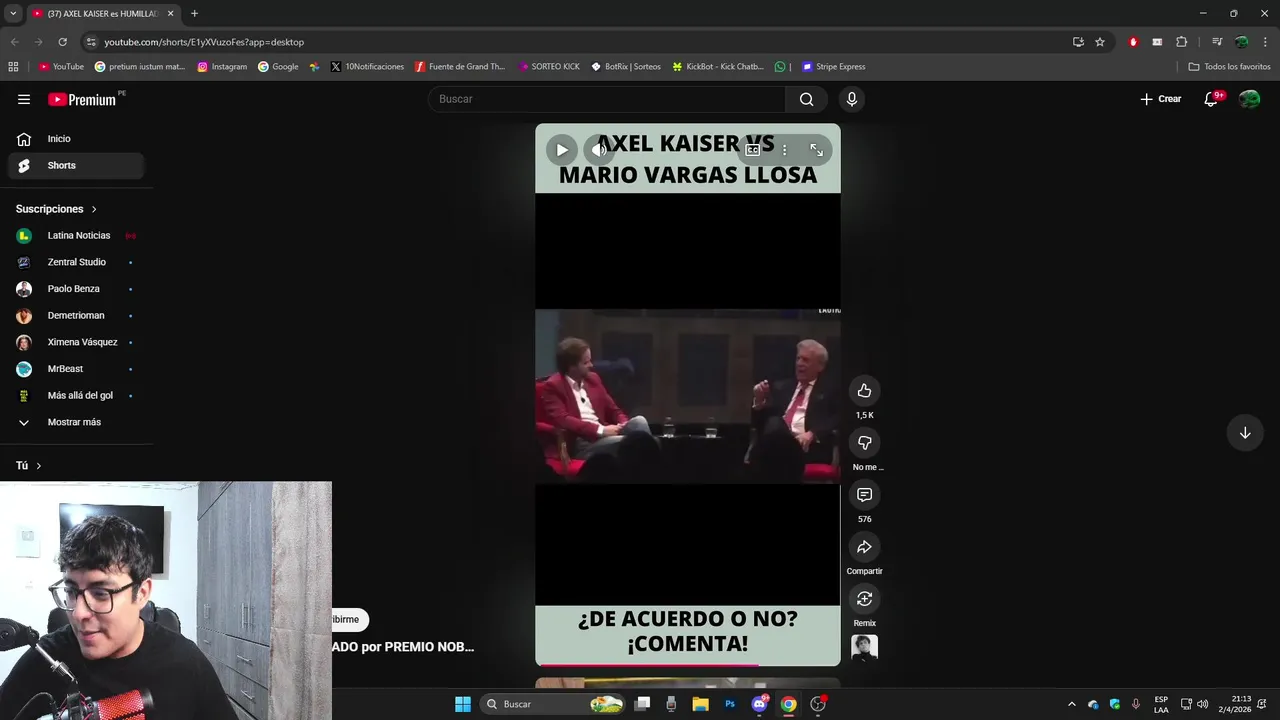This screenshot has height=720, width=1280.
Task: Expand Mostrar más subscriptions
Action: [76, 422]
